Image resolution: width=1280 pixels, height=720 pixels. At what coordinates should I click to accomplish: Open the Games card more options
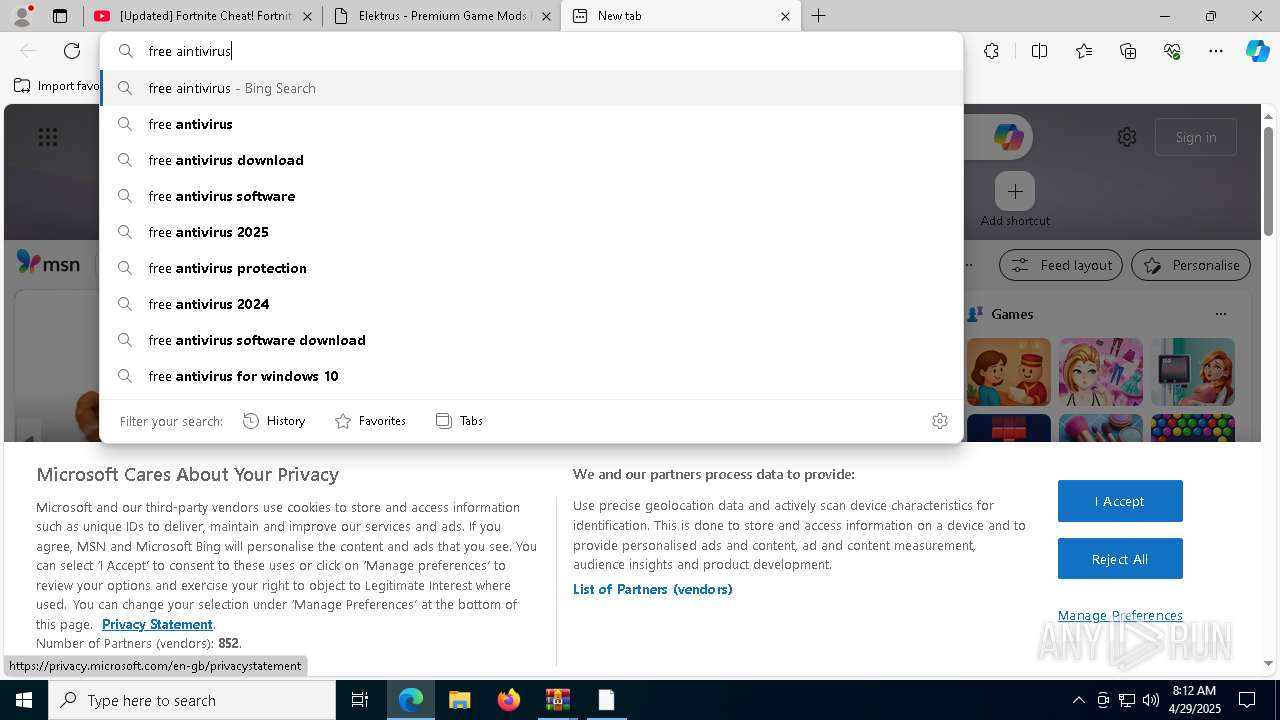pos(1221,314)
